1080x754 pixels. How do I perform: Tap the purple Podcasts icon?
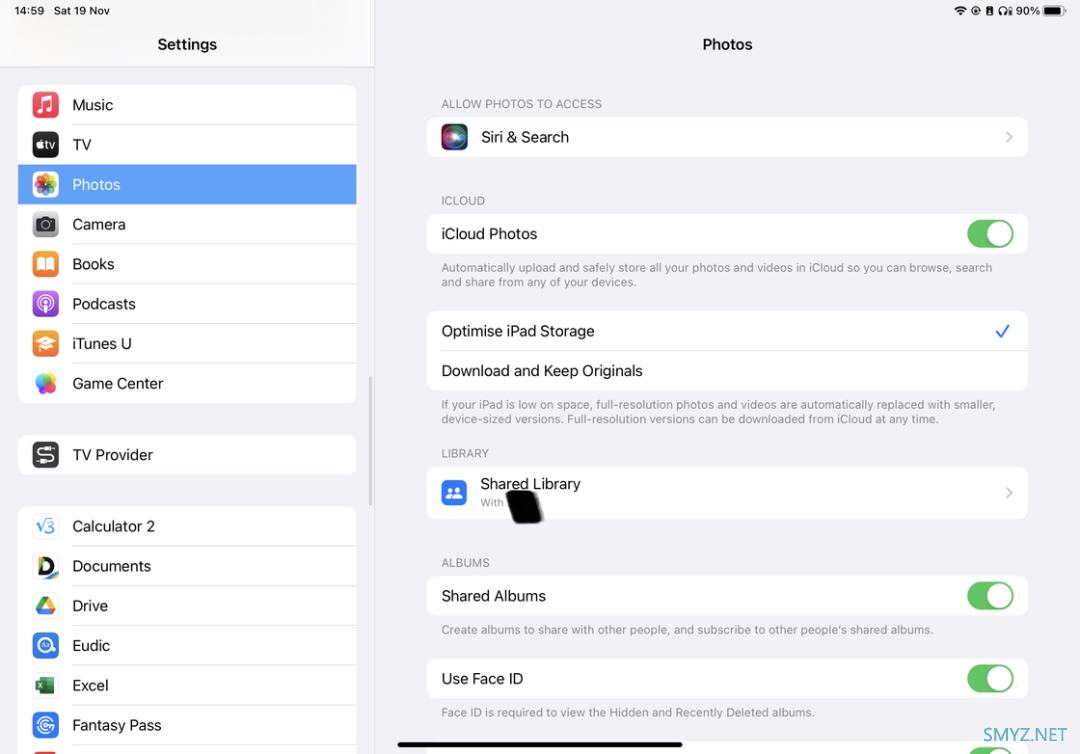pos(45,304)
